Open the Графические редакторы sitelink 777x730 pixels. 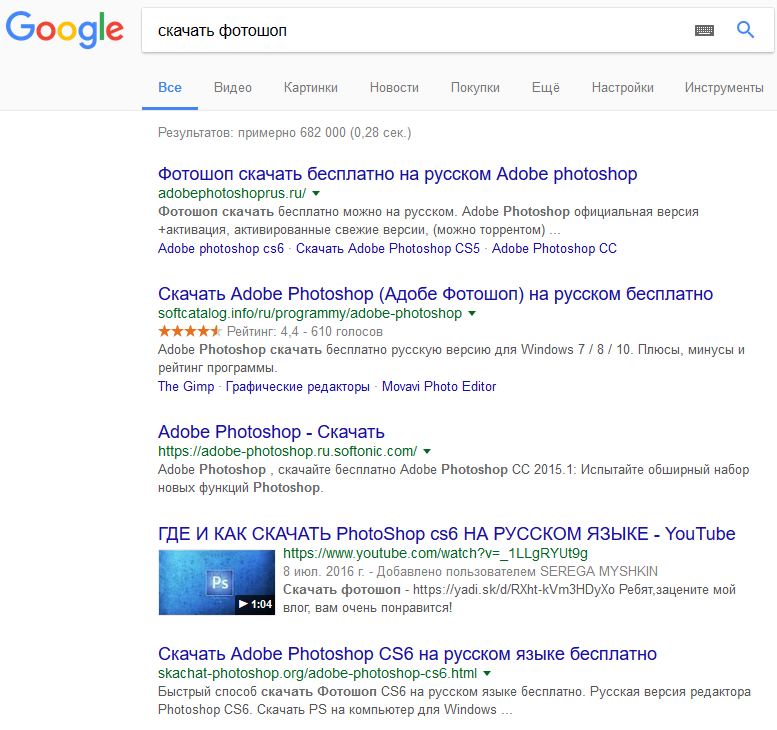[297, 387]
